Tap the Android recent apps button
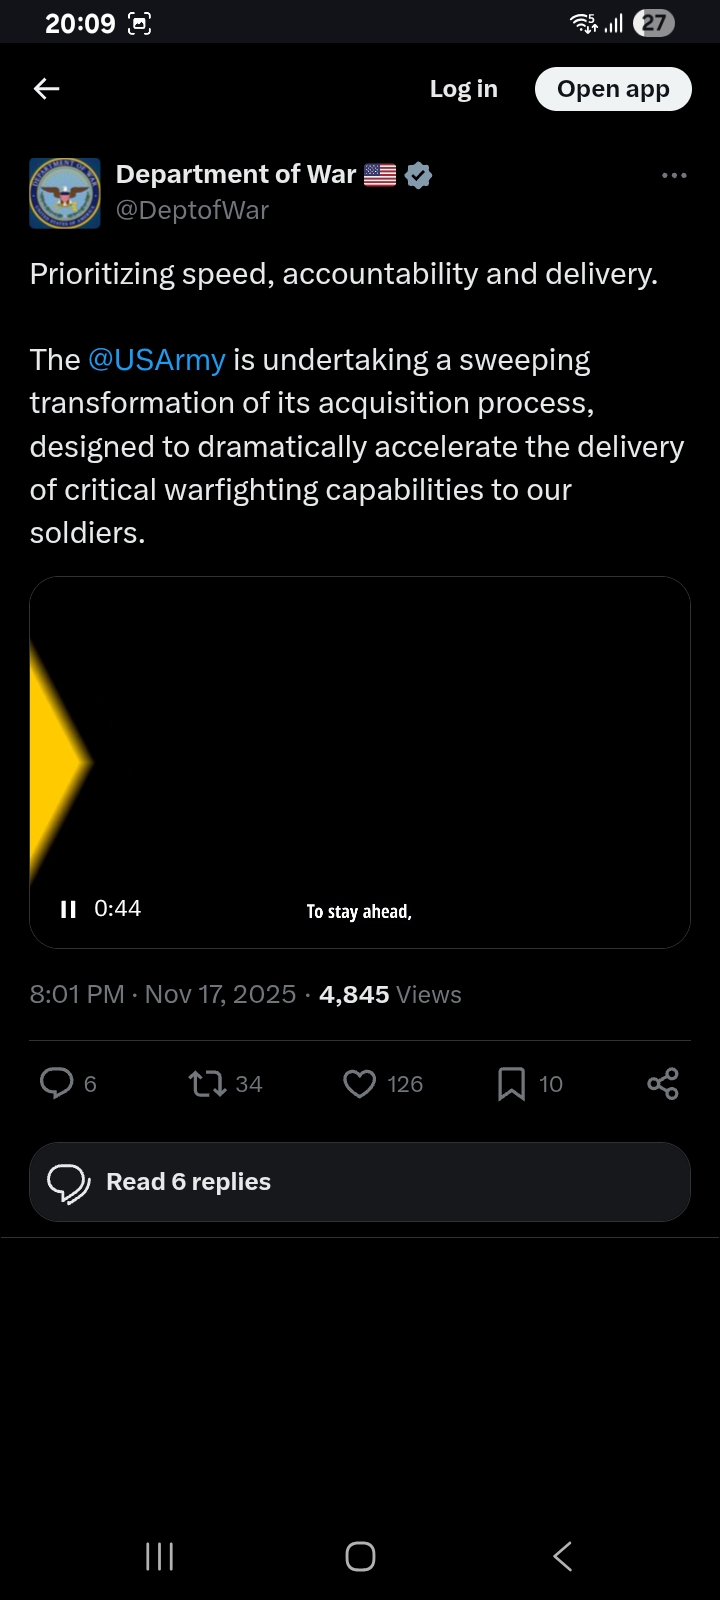720x1600 pixels. 160,1556
